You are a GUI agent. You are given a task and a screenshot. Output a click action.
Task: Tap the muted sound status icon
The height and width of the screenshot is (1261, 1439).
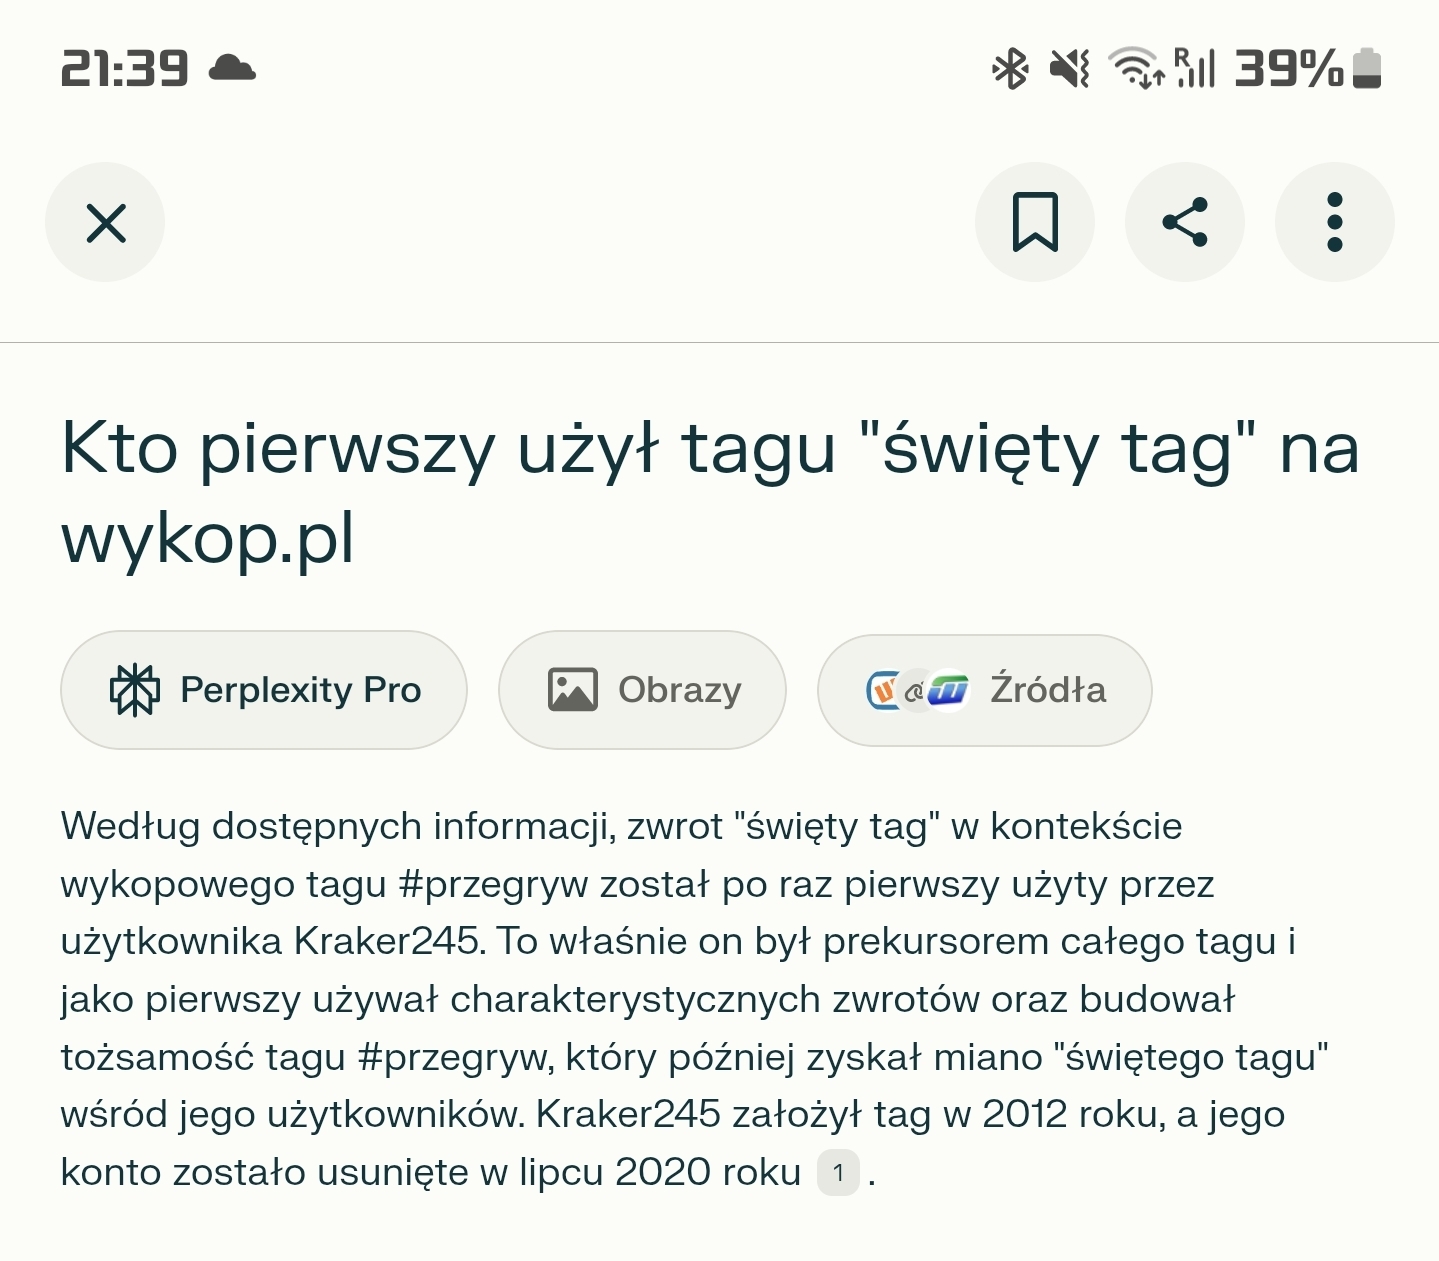[x=1069, y=69]
